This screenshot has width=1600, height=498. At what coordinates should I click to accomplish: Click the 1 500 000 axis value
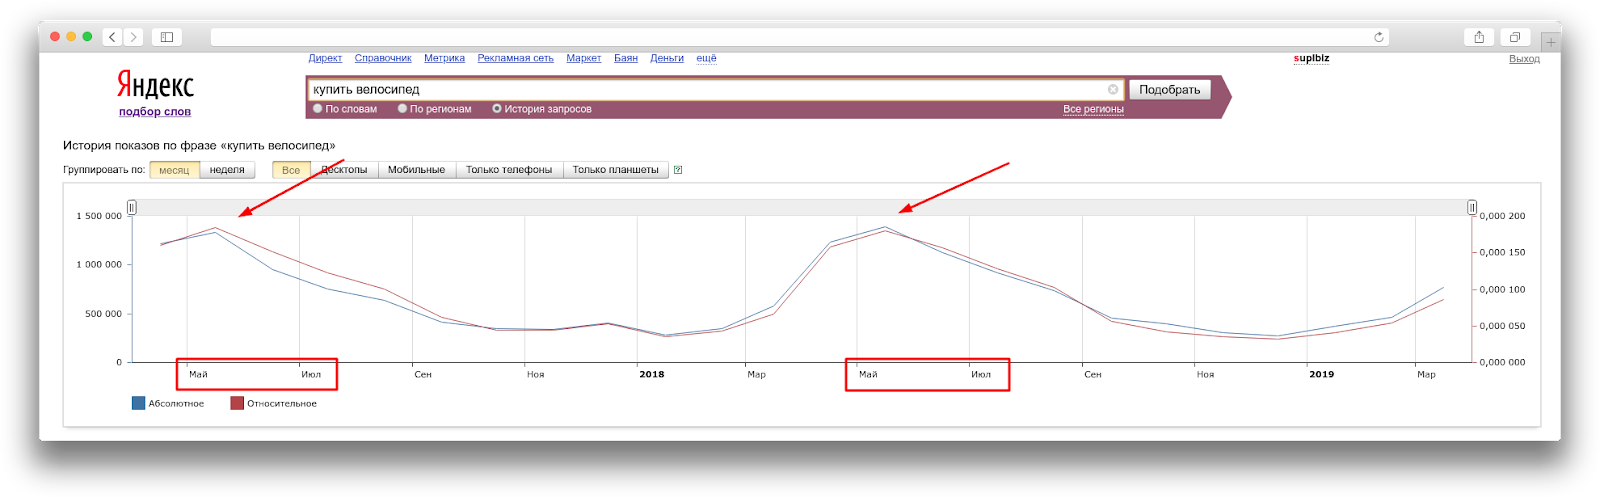(99, 216)
